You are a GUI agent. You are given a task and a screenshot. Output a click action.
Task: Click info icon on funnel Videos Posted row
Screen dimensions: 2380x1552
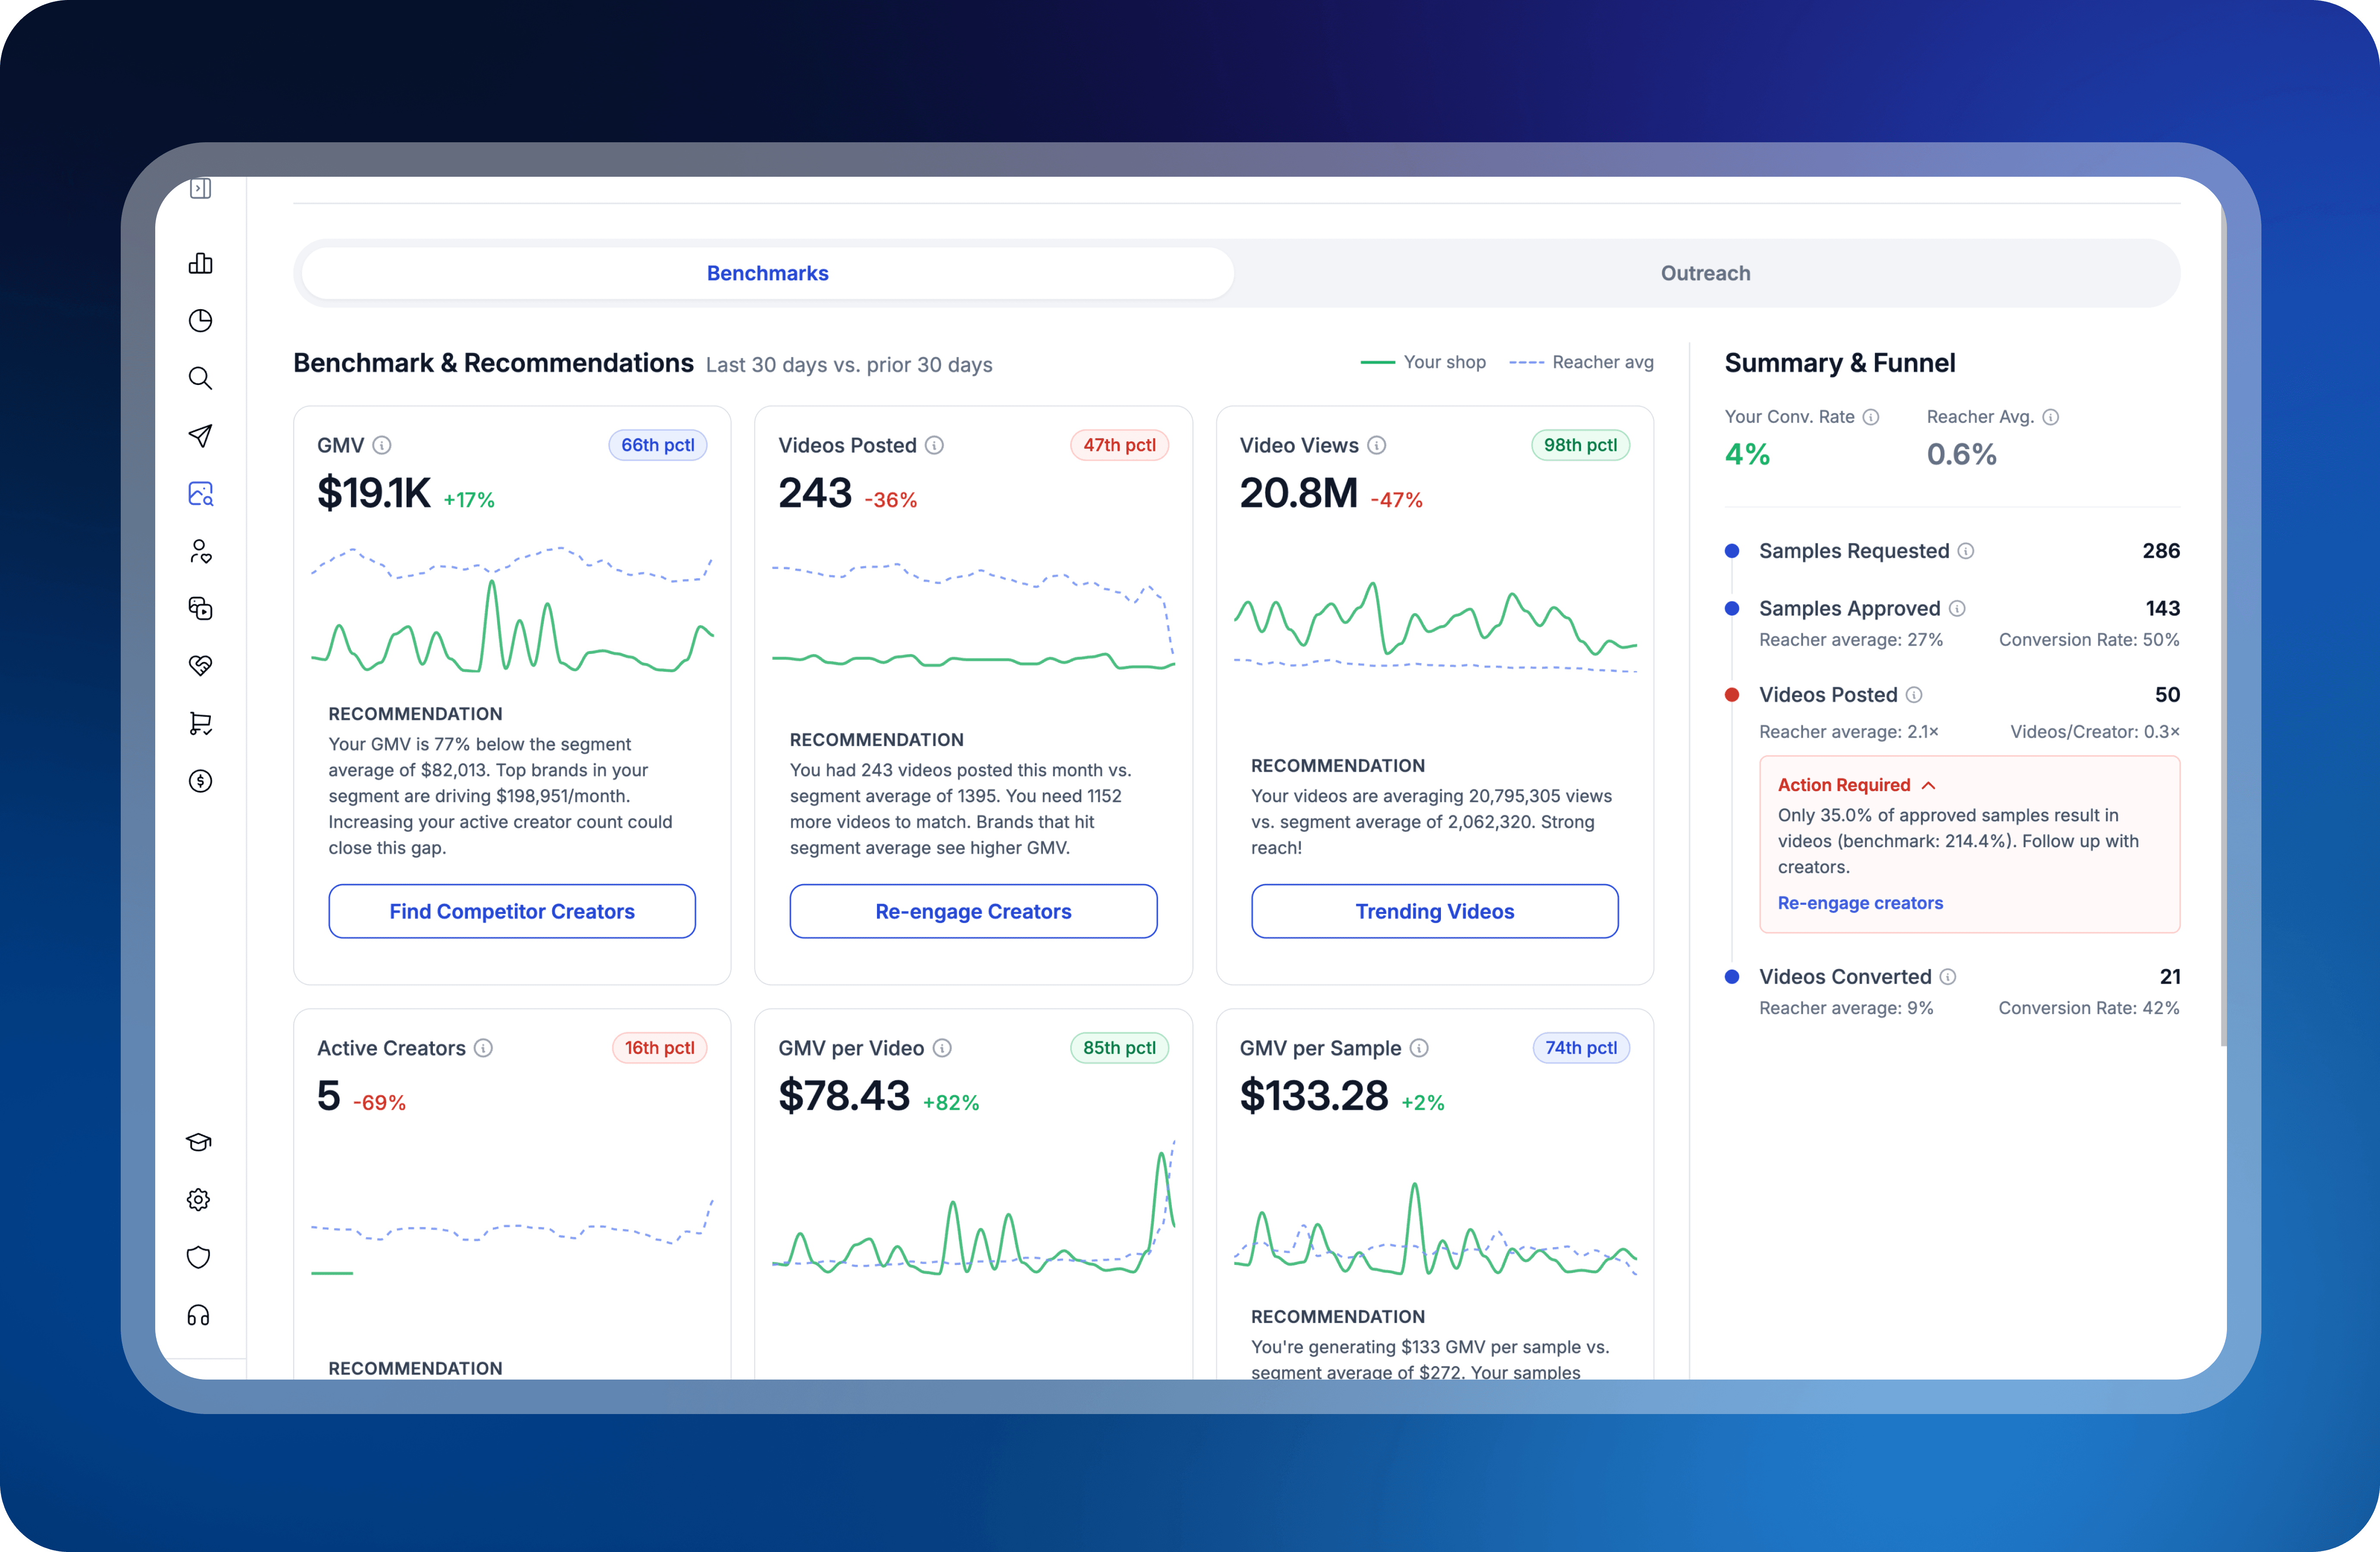[1914, 695]
